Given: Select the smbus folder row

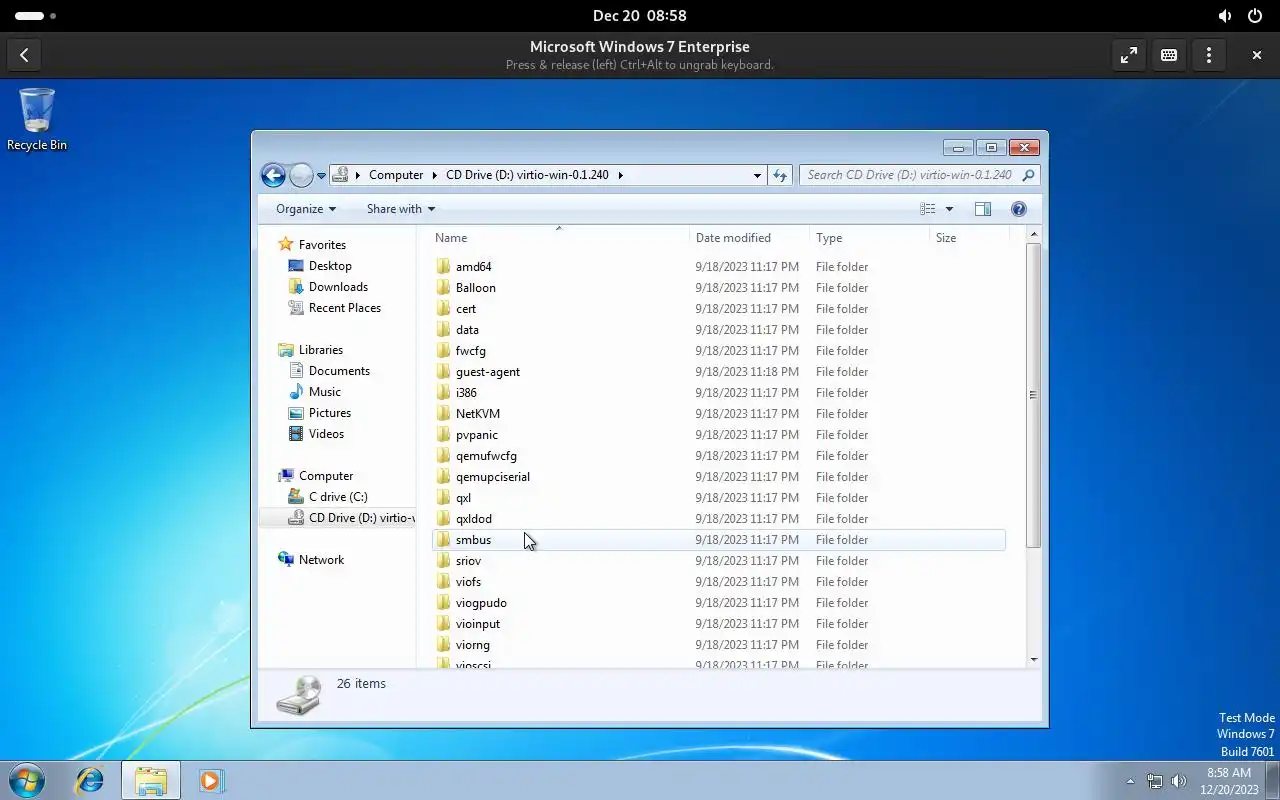Looking at the screenshot, I should tap(718, 540).
